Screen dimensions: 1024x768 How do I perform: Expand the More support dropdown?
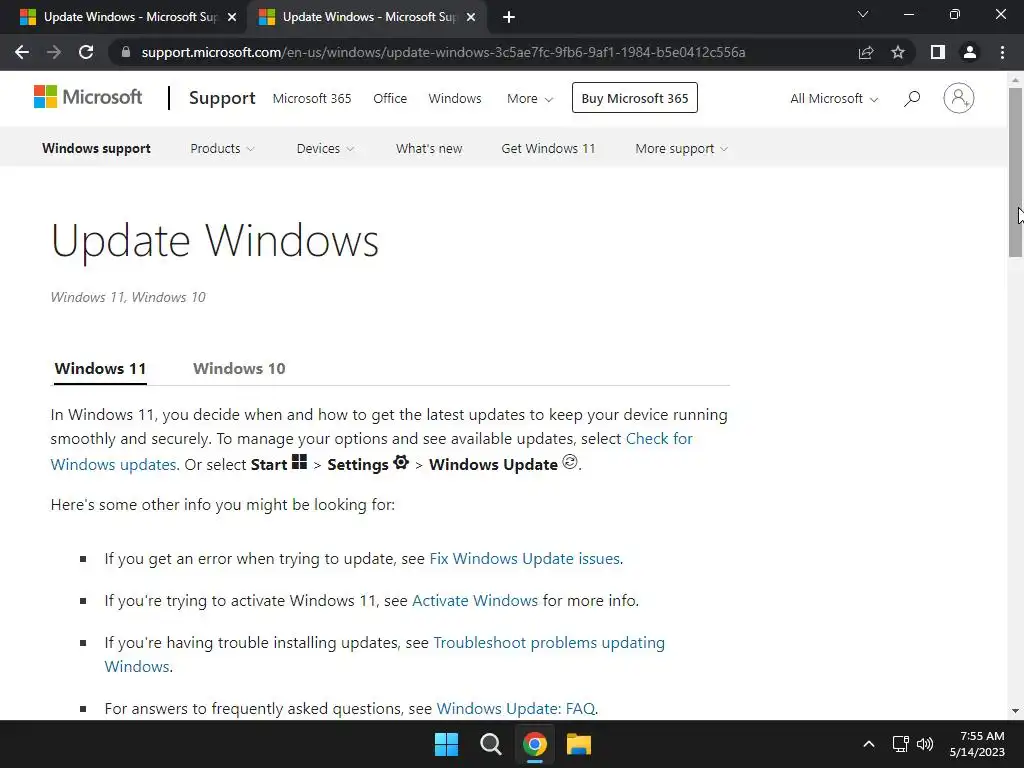coord(681,148)
